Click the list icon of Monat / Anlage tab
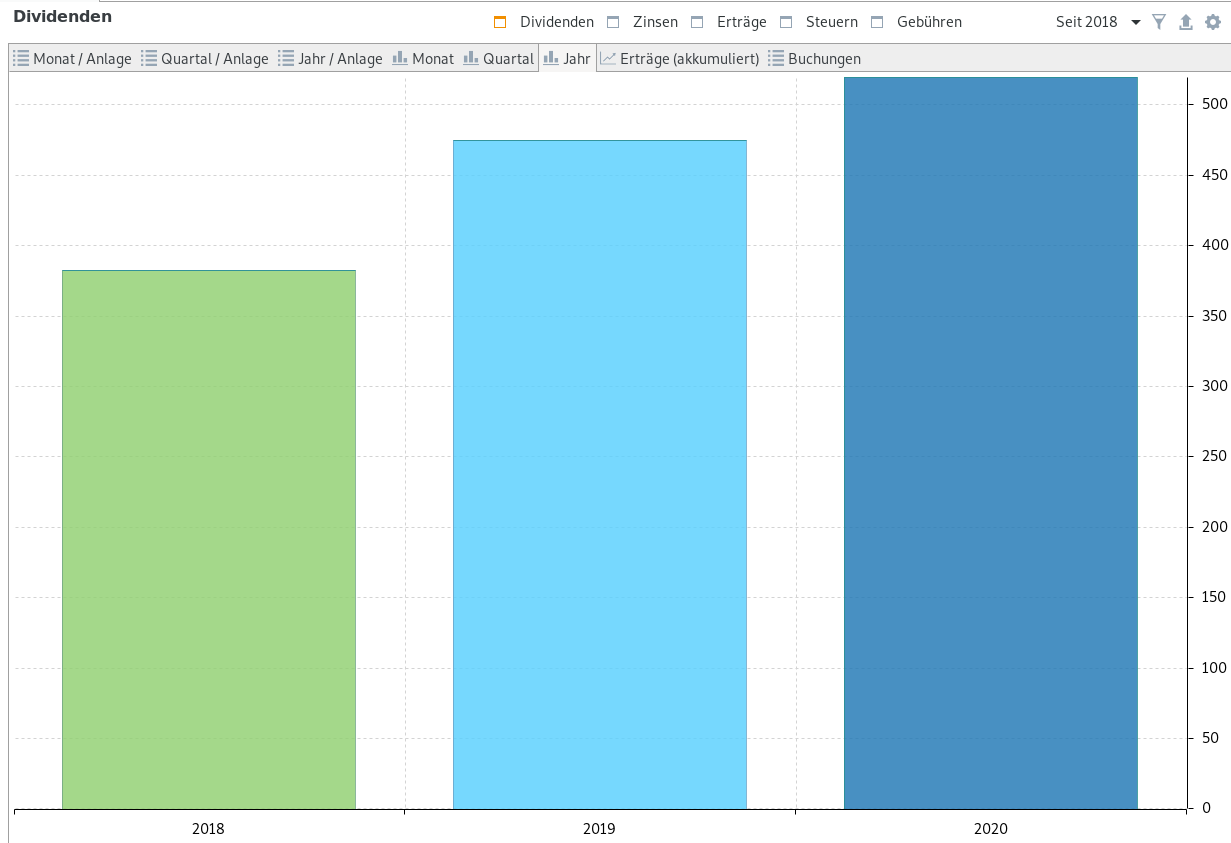1231x843 pixels. tap(21, 59)
